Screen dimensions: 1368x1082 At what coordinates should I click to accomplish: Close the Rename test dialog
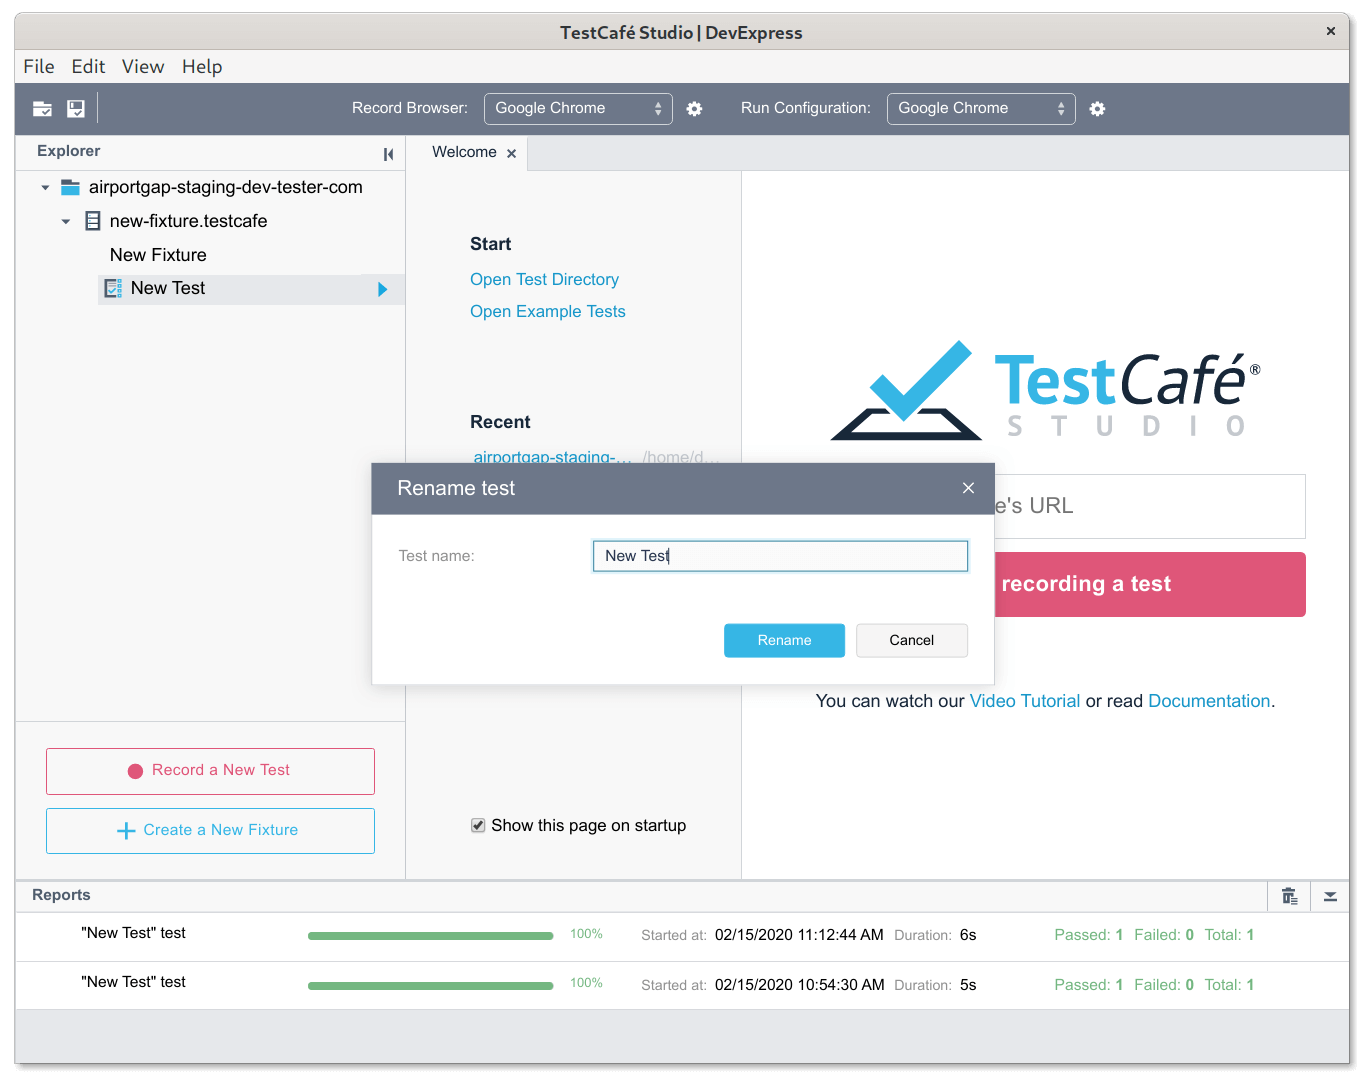968,488
